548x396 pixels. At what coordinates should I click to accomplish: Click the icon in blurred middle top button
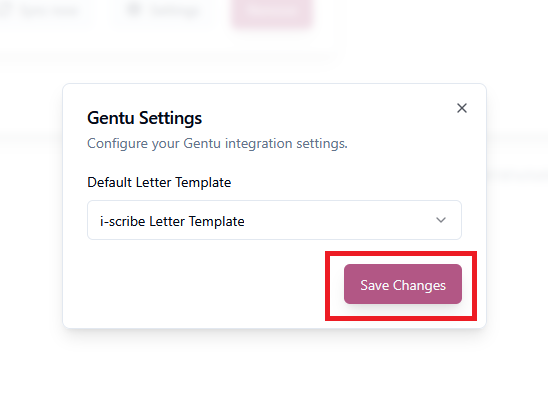(x=133, y=10)
